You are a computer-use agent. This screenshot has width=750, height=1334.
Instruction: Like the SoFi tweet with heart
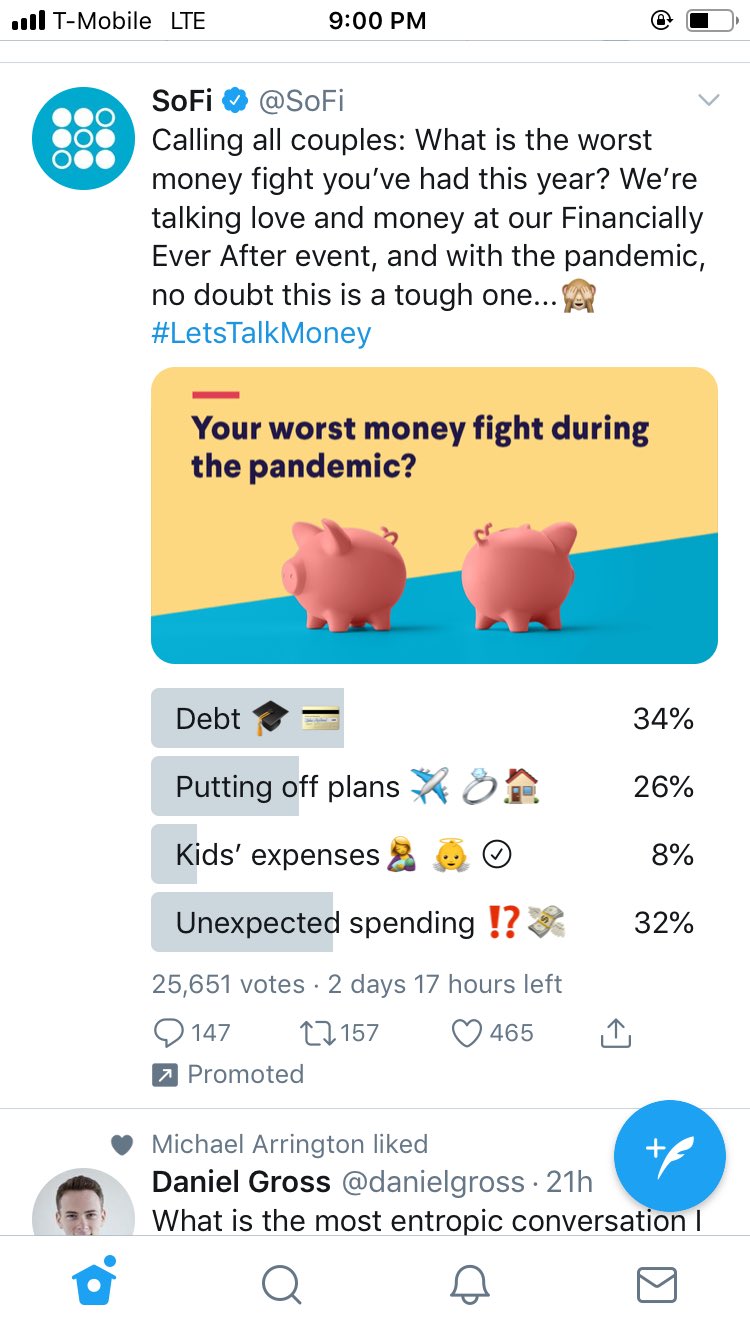coord(467,1033)
